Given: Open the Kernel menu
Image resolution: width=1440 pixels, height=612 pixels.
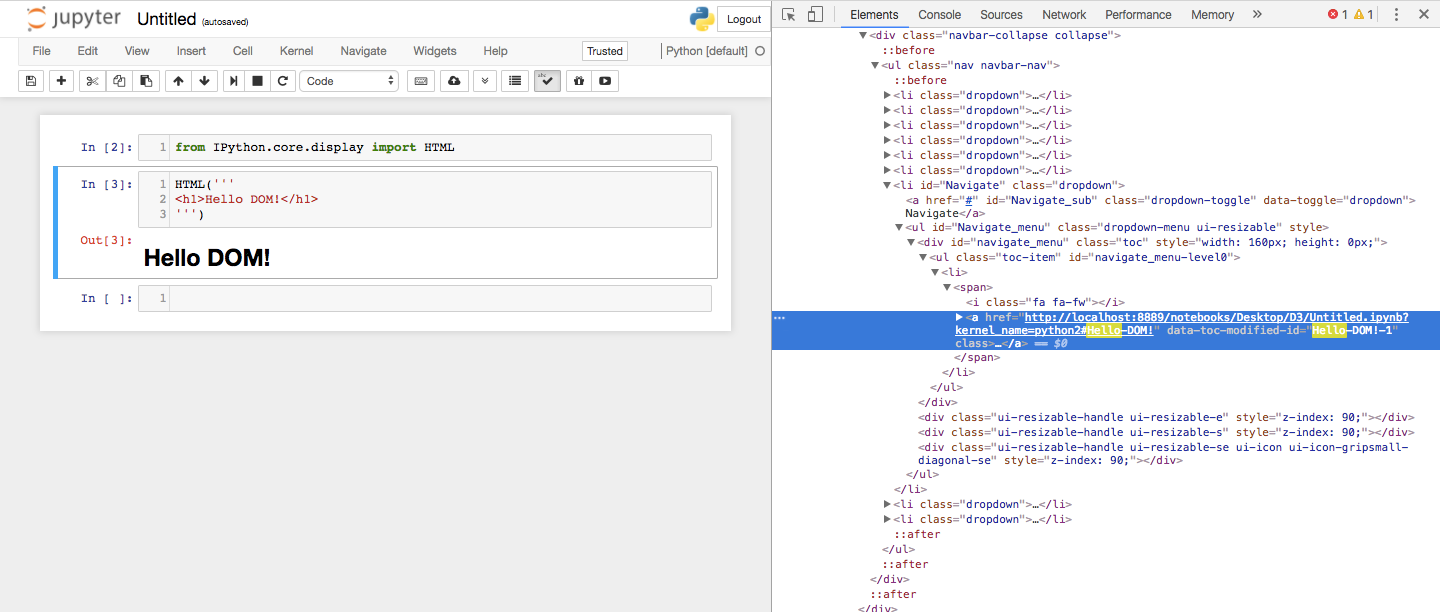Looking at the screenshot, I should coord(296,50).
